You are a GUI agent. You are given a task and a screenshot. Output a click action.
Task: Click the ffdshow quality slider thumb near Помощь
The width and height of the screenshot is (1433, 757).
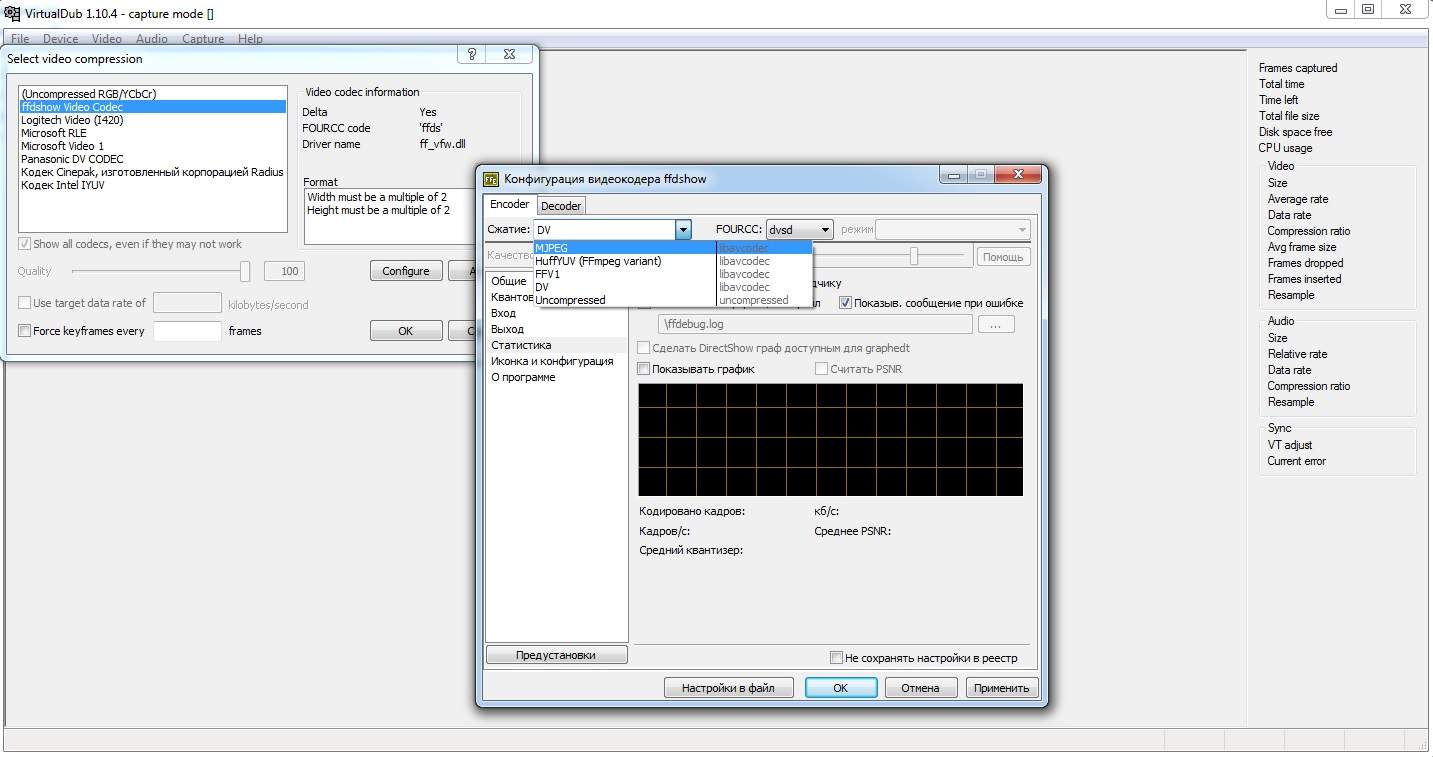coord(914,257)
